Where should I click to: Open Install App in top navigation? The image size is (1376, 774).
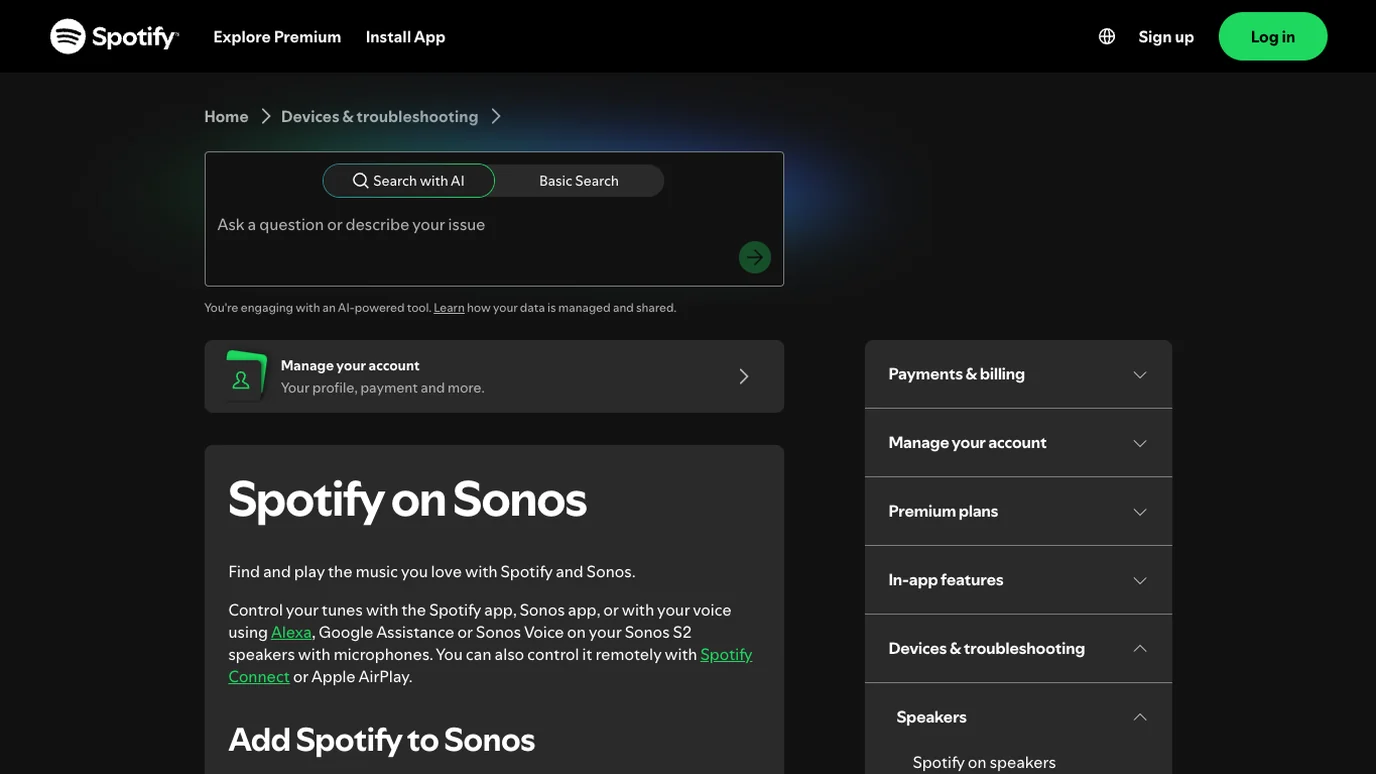[405, 37]
